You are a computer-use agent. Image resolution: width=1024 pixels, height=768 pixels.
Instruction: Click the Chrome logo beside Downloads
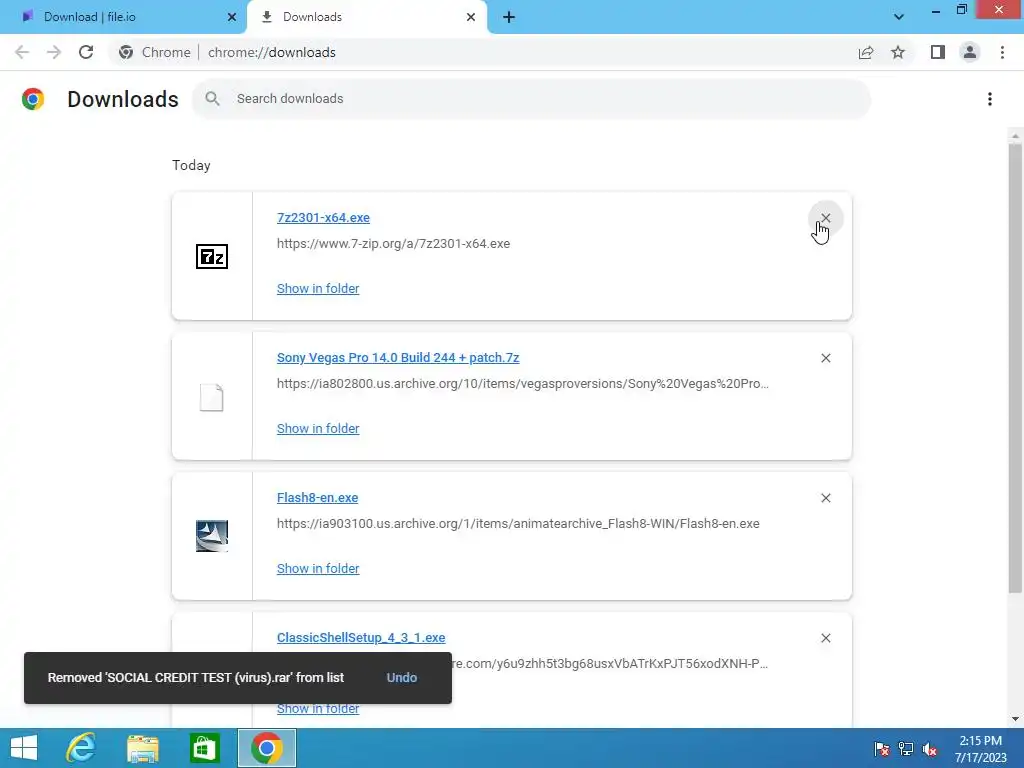tap(33, 99)
